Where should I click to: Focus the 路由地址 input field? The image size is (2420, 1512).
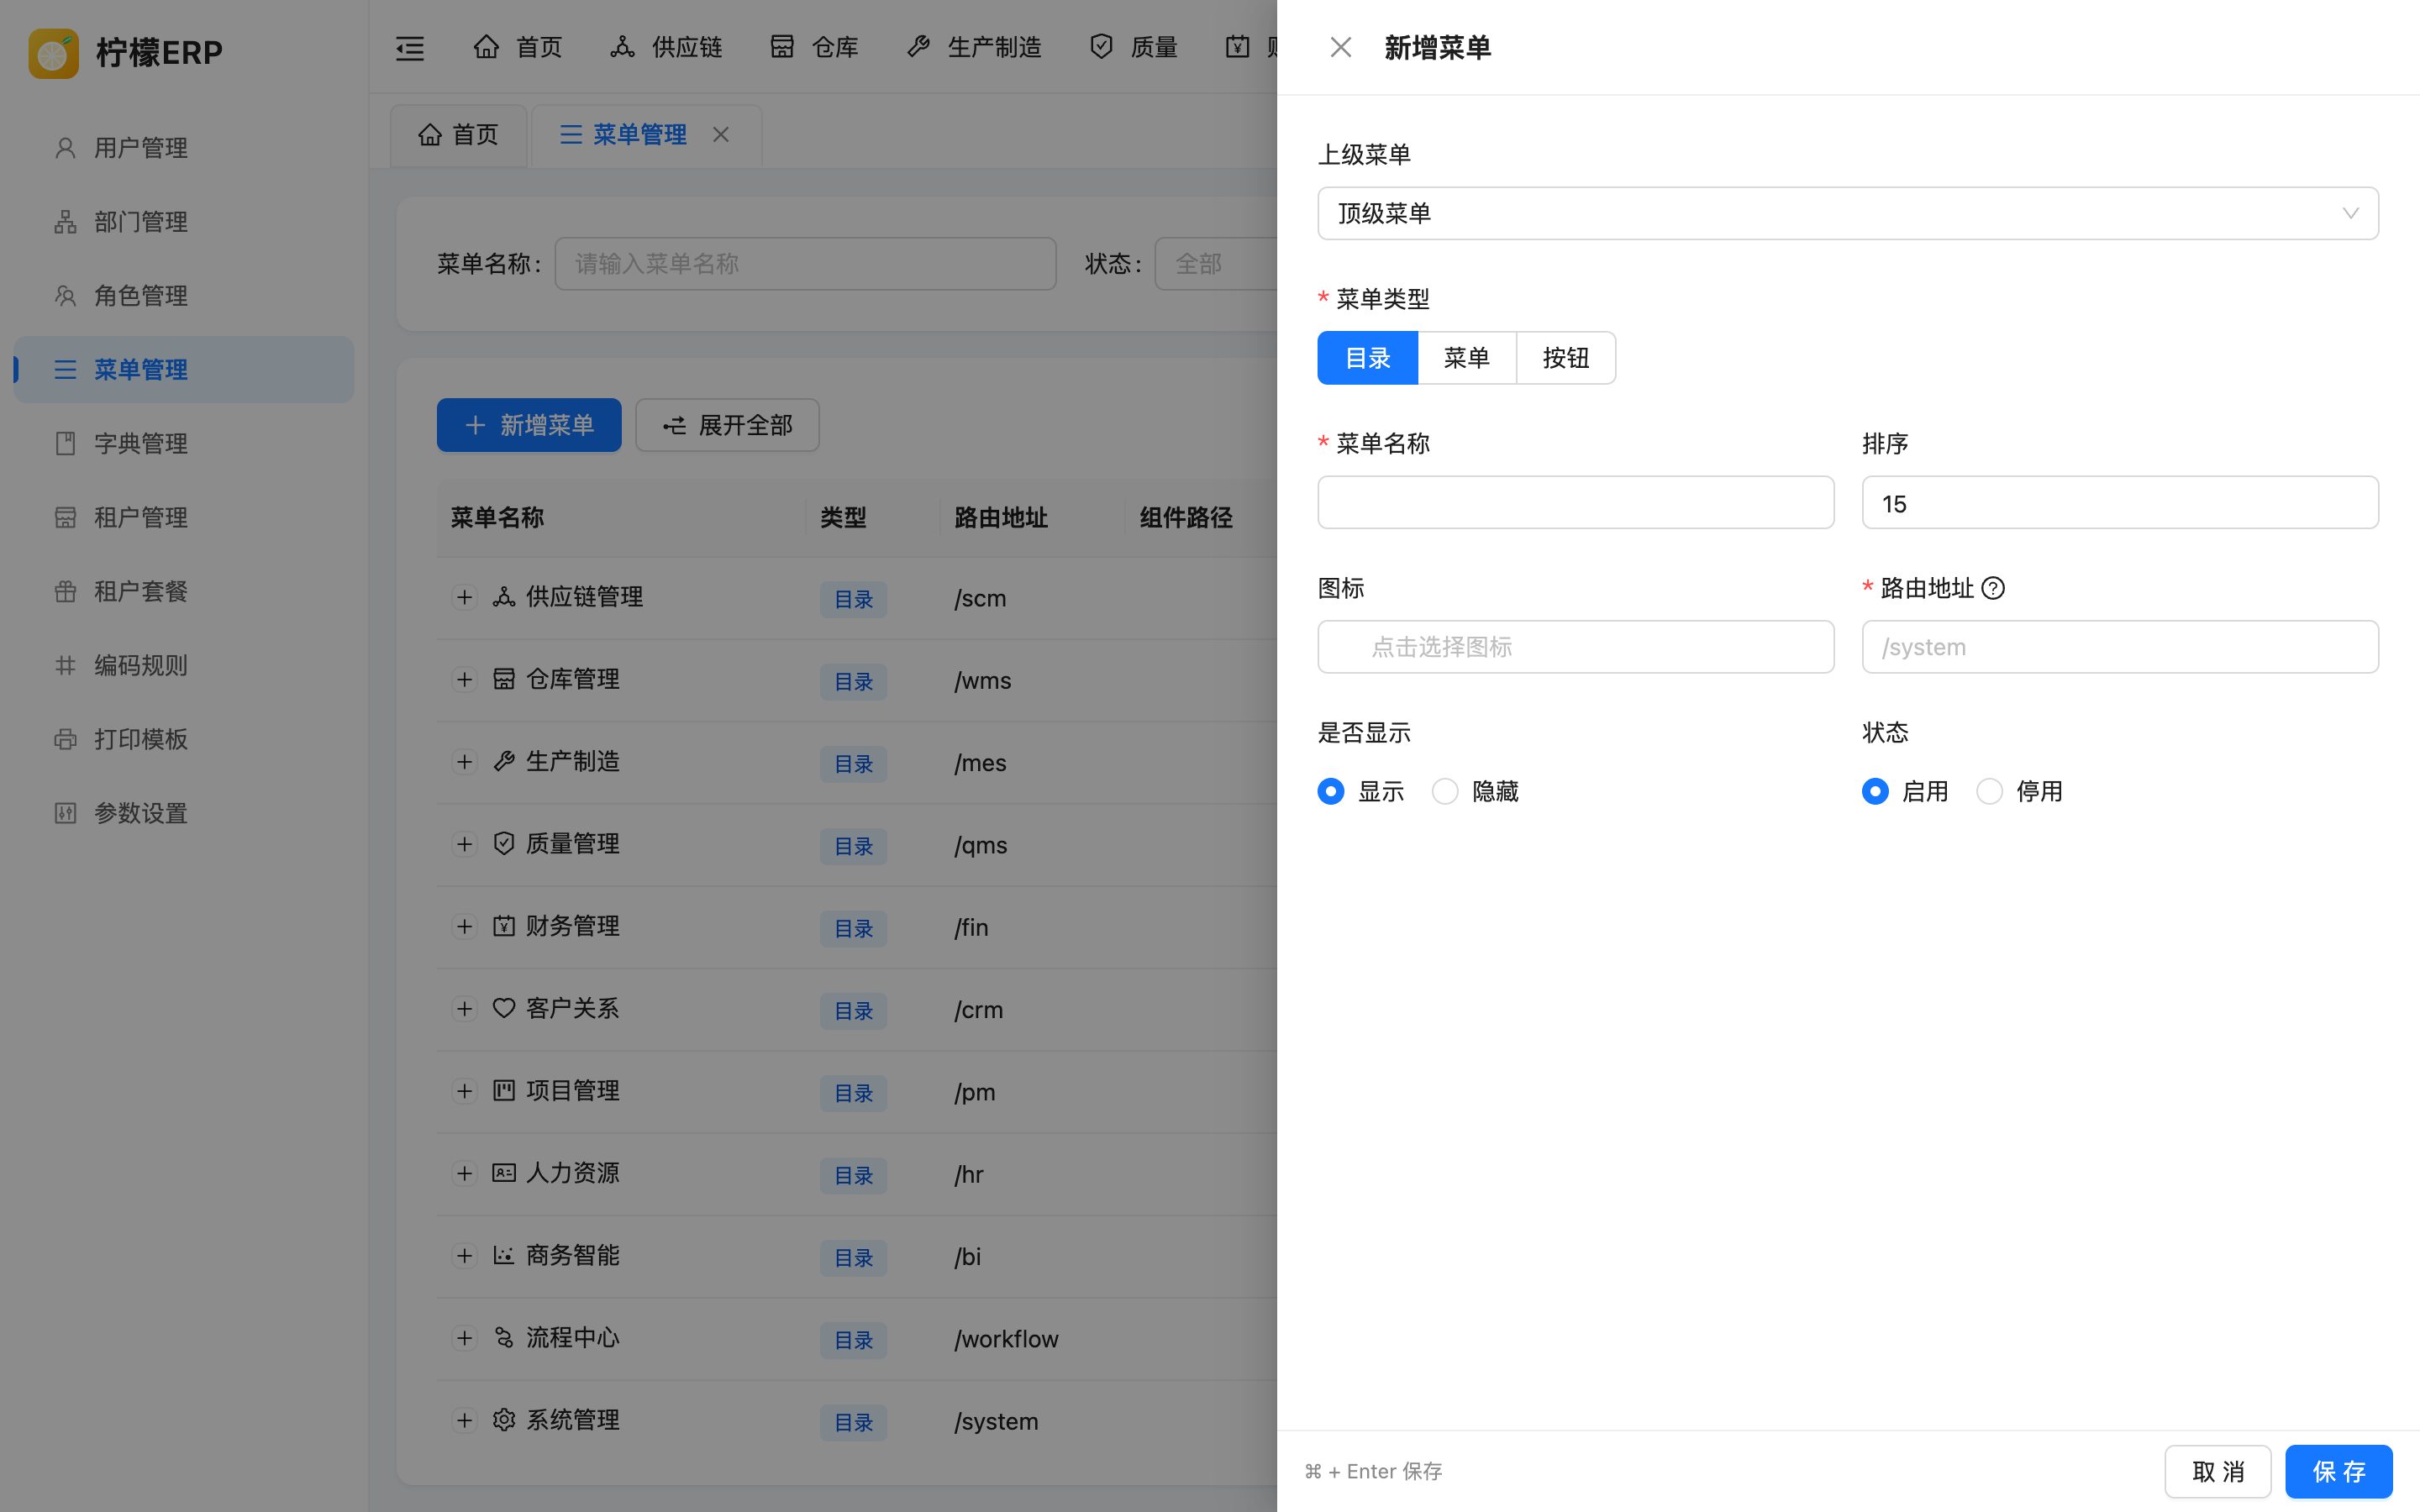(x=2120, y=647)
